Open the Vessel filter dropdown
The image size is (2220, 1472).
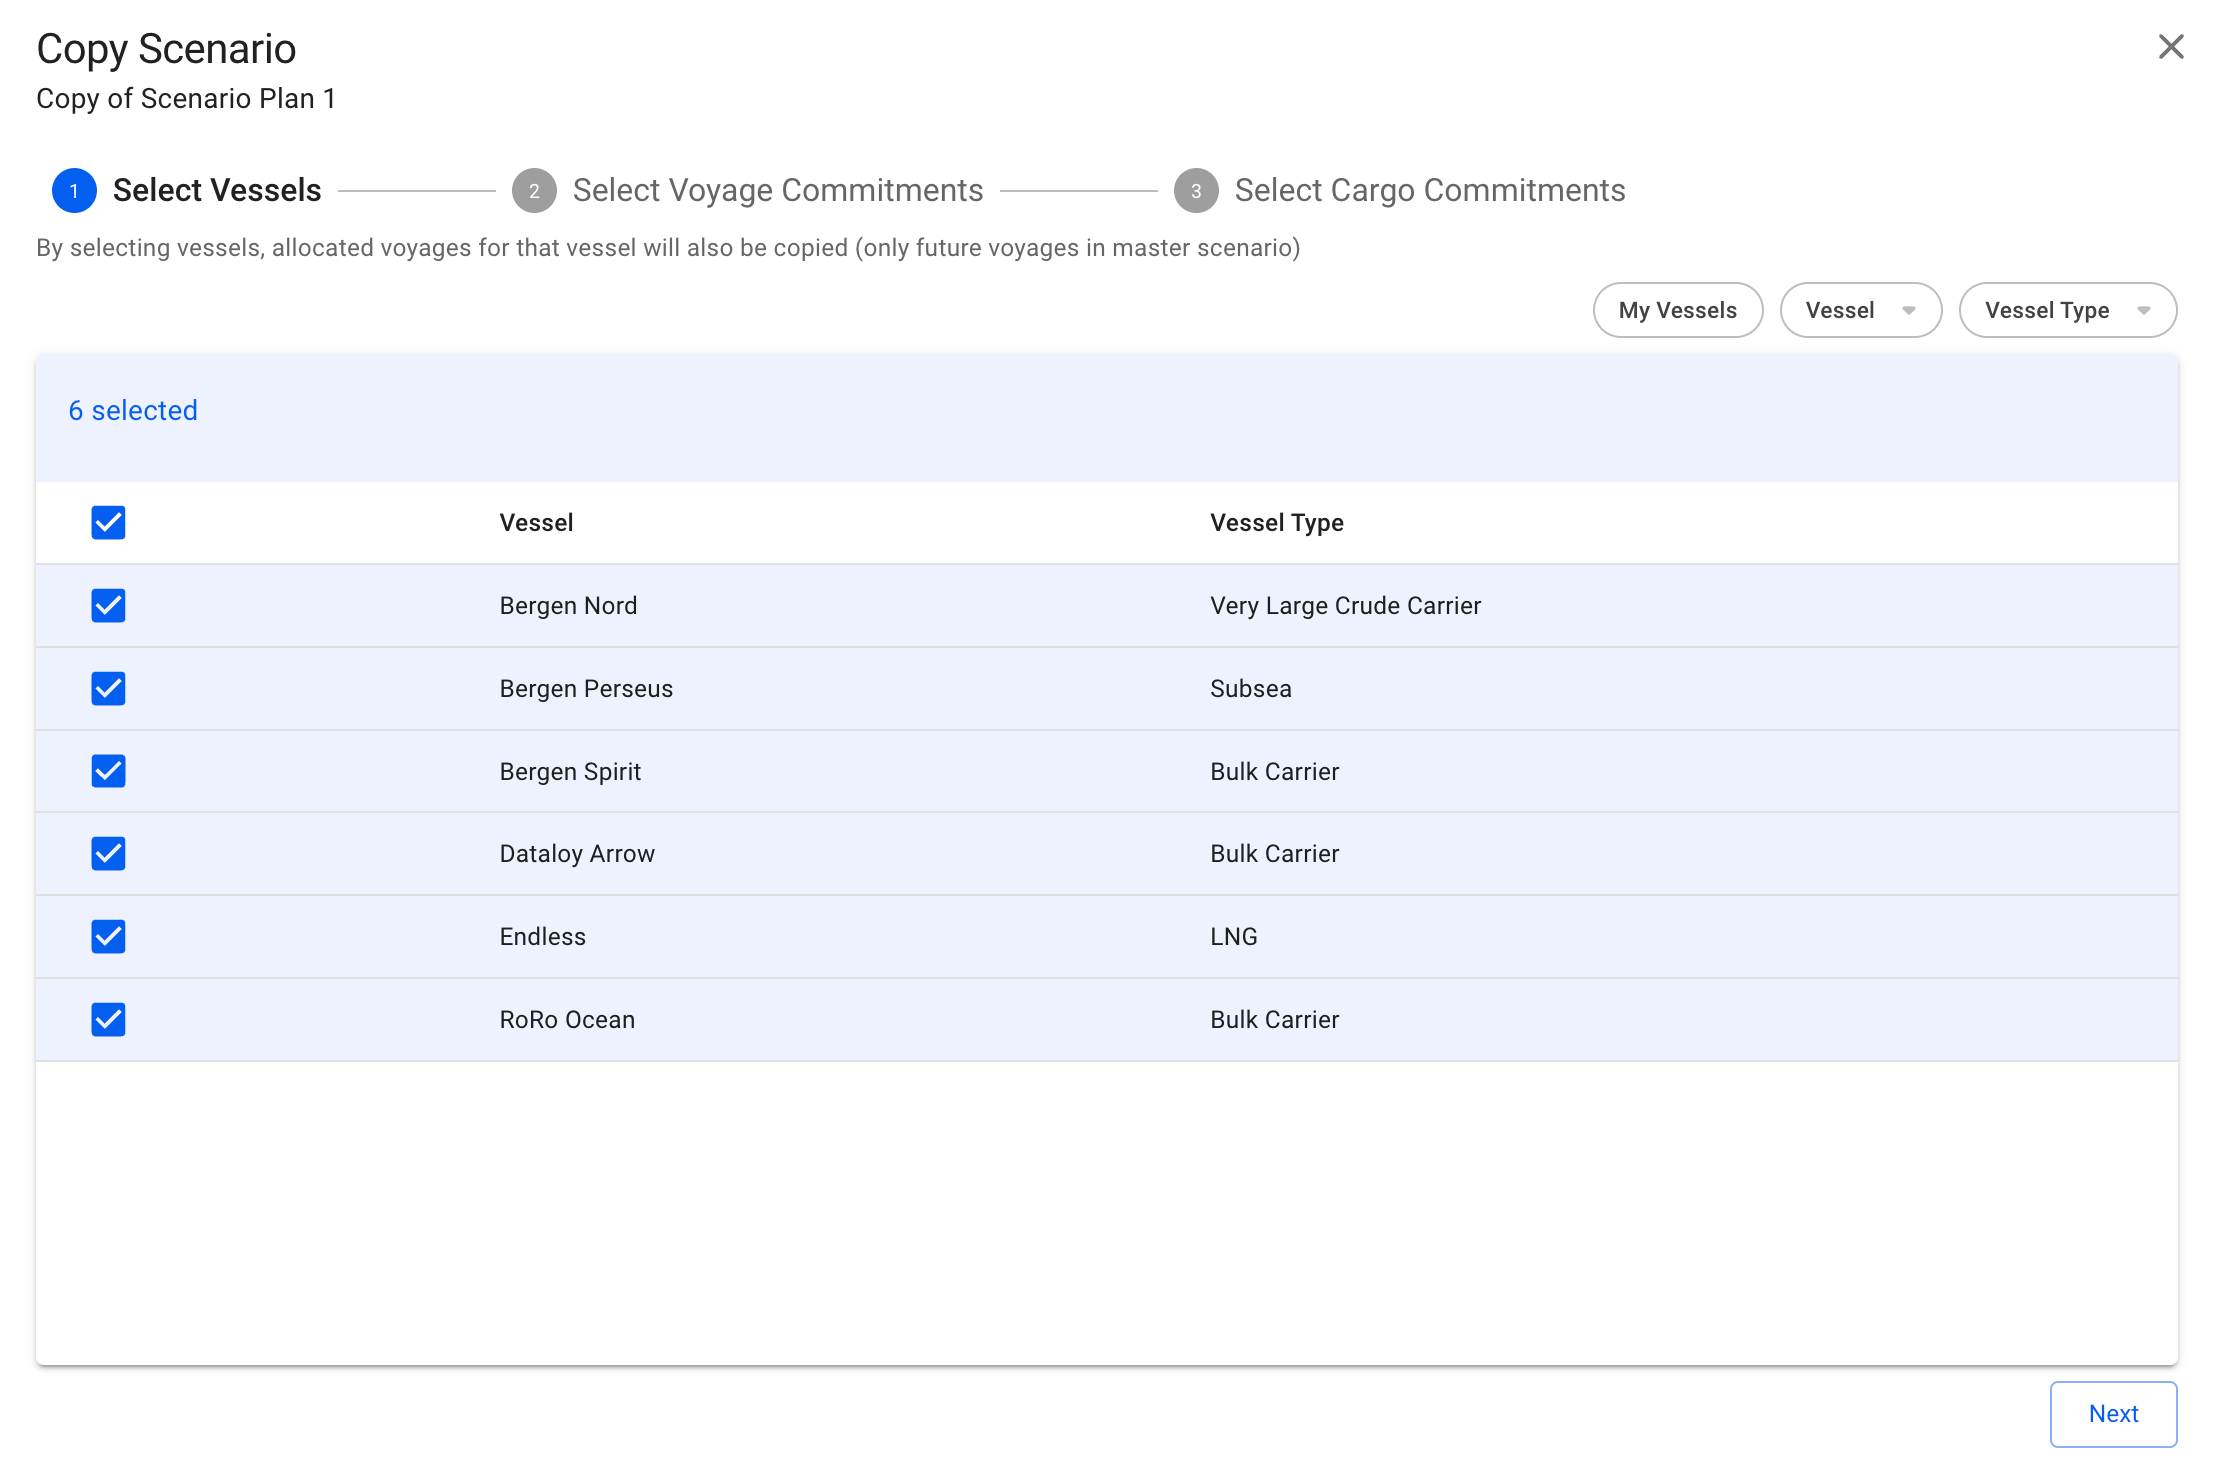coord(1860,311)
